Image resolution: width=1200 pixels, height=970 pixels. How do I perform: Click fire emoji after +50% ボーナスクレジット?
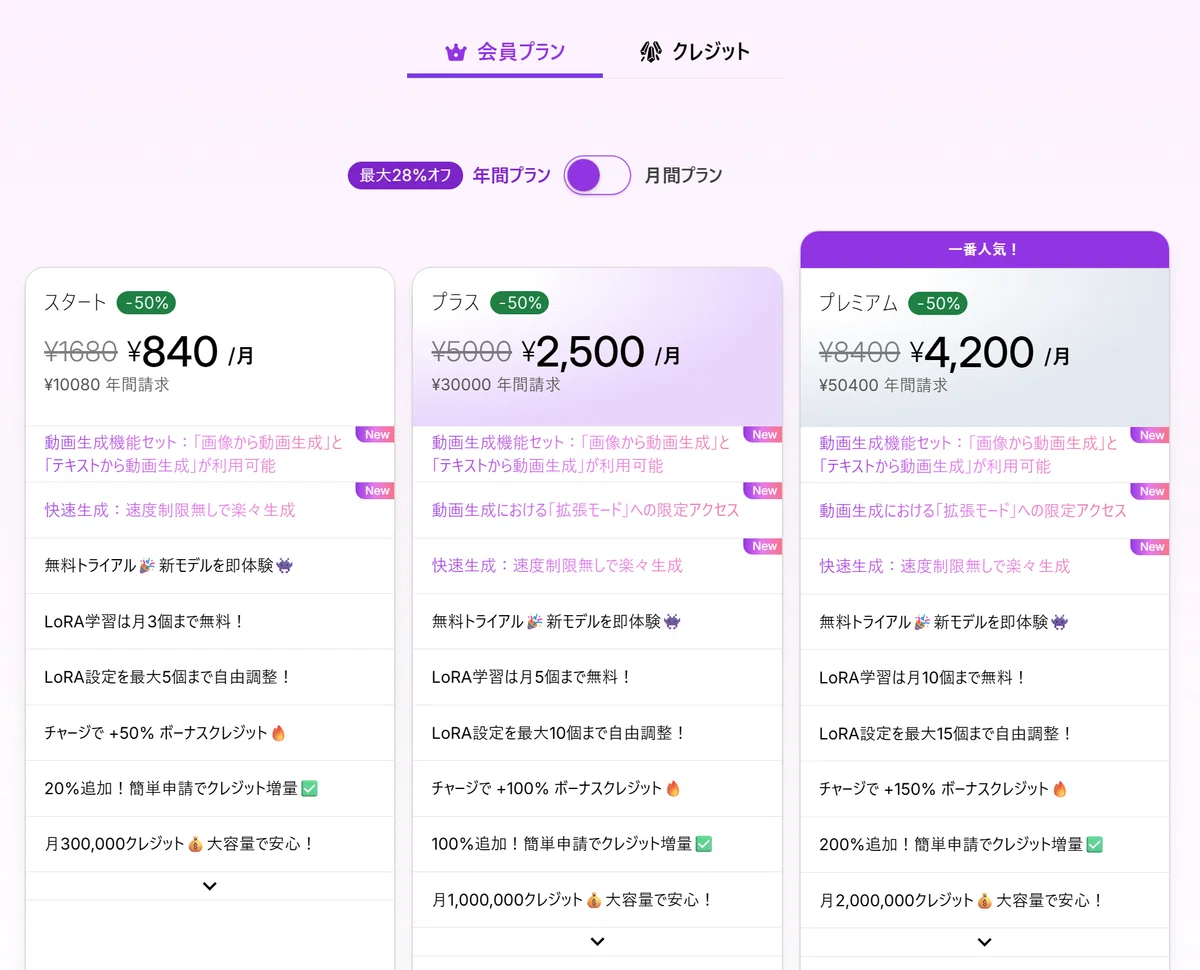(x=279, y=733)
